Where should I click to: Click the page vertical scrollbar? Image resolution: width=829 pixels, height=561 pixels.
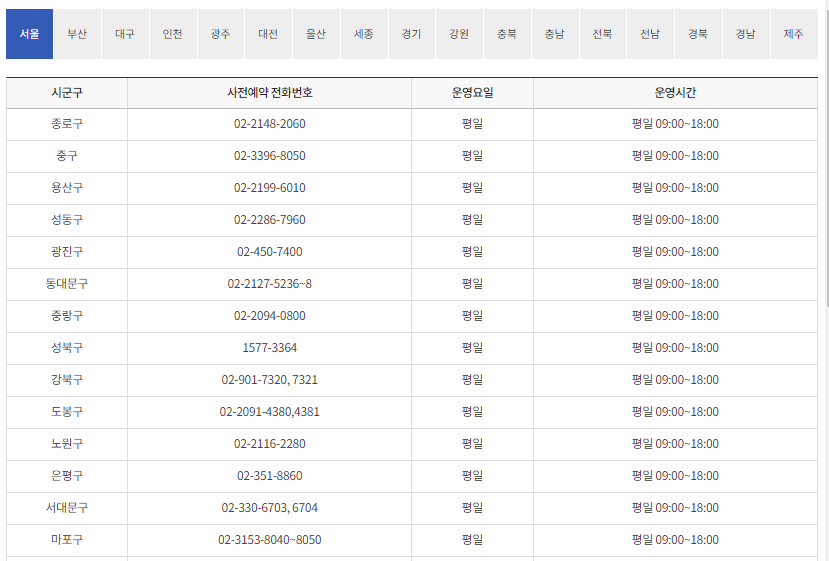click(x=826, y=159)
